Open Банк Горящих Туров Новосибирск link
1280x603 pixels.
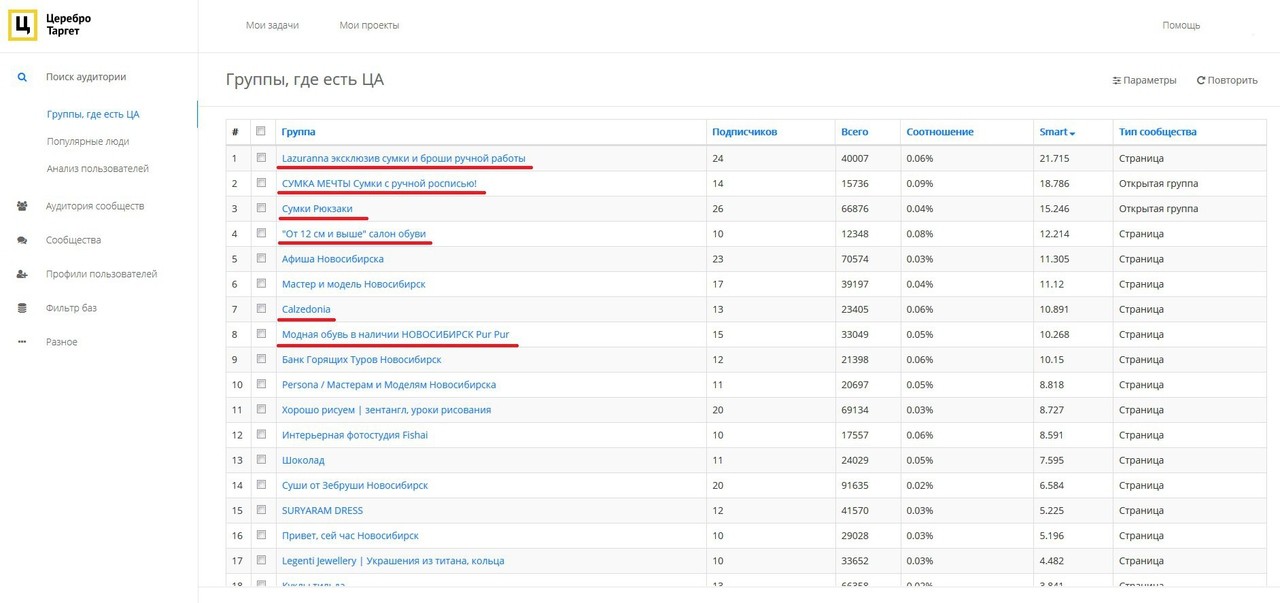pyautogui.click(x=361, y=359)
